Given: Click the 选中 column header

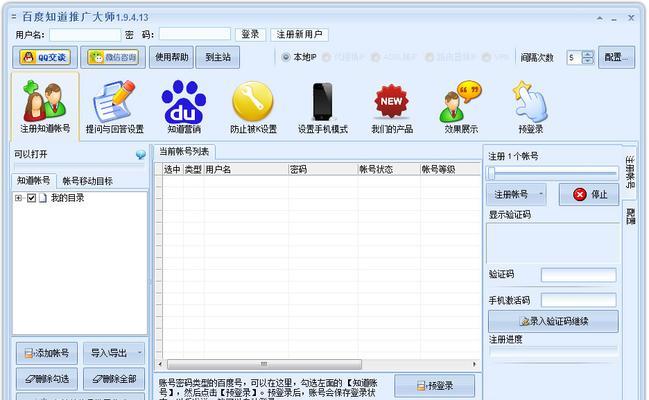Looking at the screenshot, I should point(172,169).
